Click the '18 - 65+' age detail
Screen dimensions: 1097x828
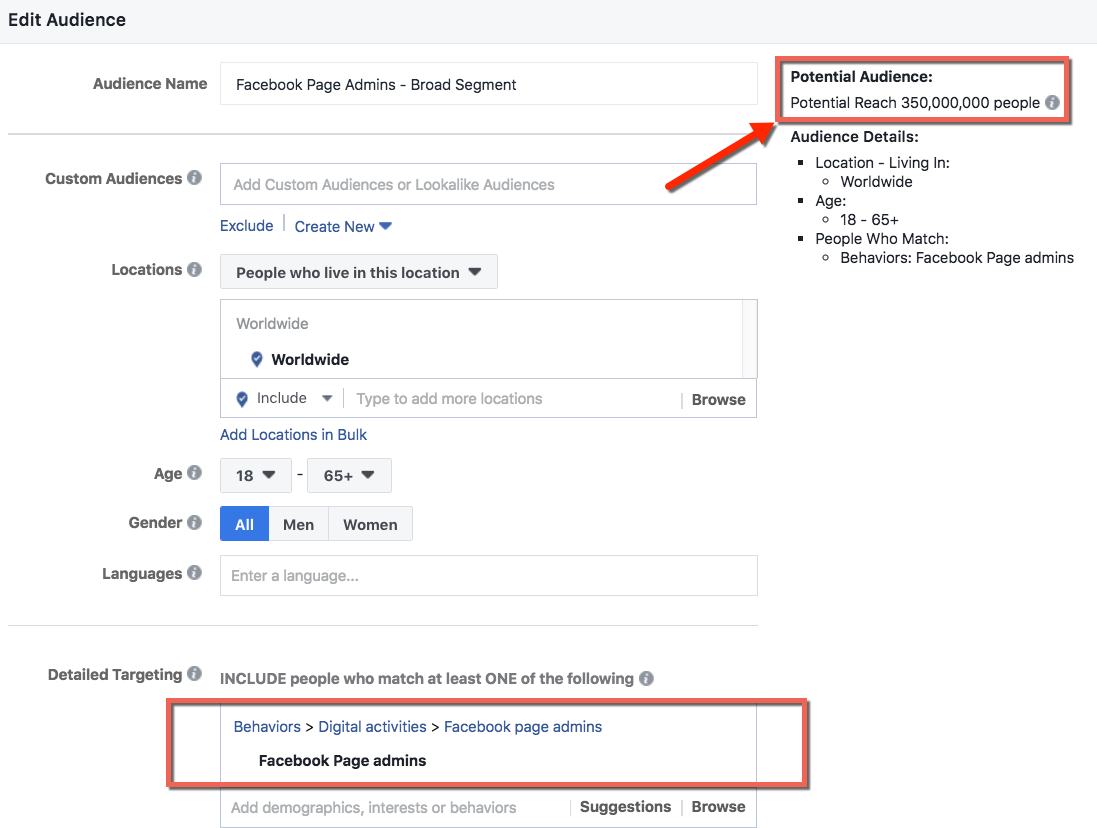(x=869, y=220)
